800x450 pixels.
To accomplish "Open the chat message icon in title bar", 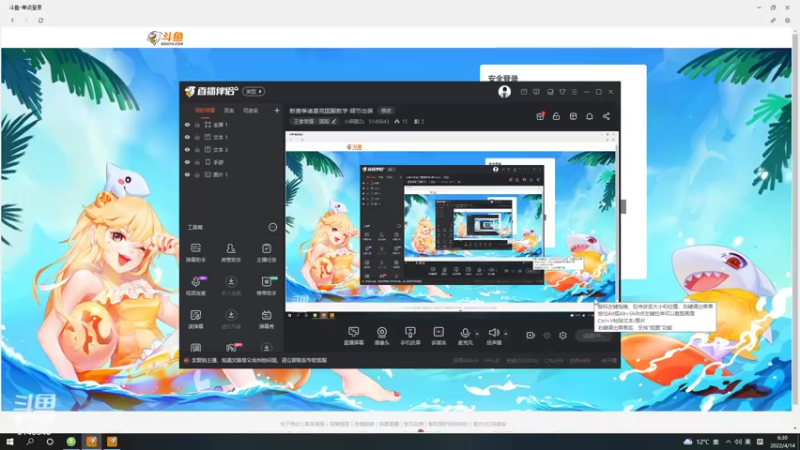I will coord(536,92).
